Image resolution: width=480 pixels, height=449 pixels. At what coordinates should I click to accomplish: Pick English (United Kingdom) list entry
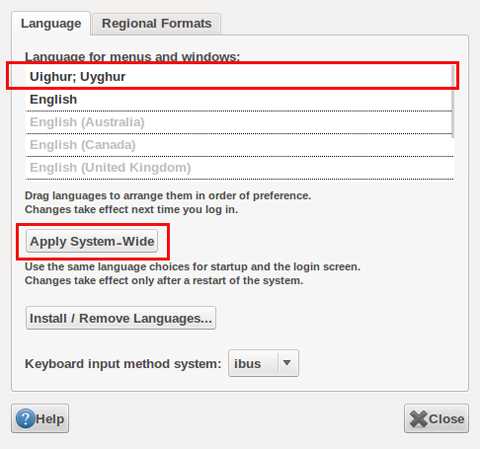239,167
